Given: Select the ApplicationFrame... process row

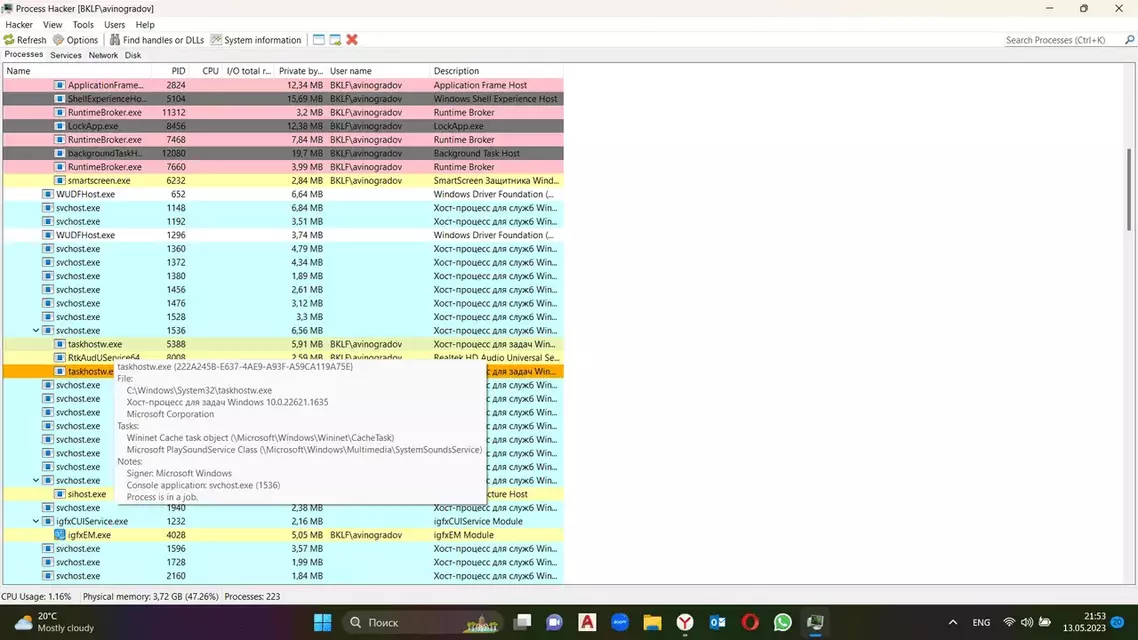Looking at the screenshot, I should [283, 85].
